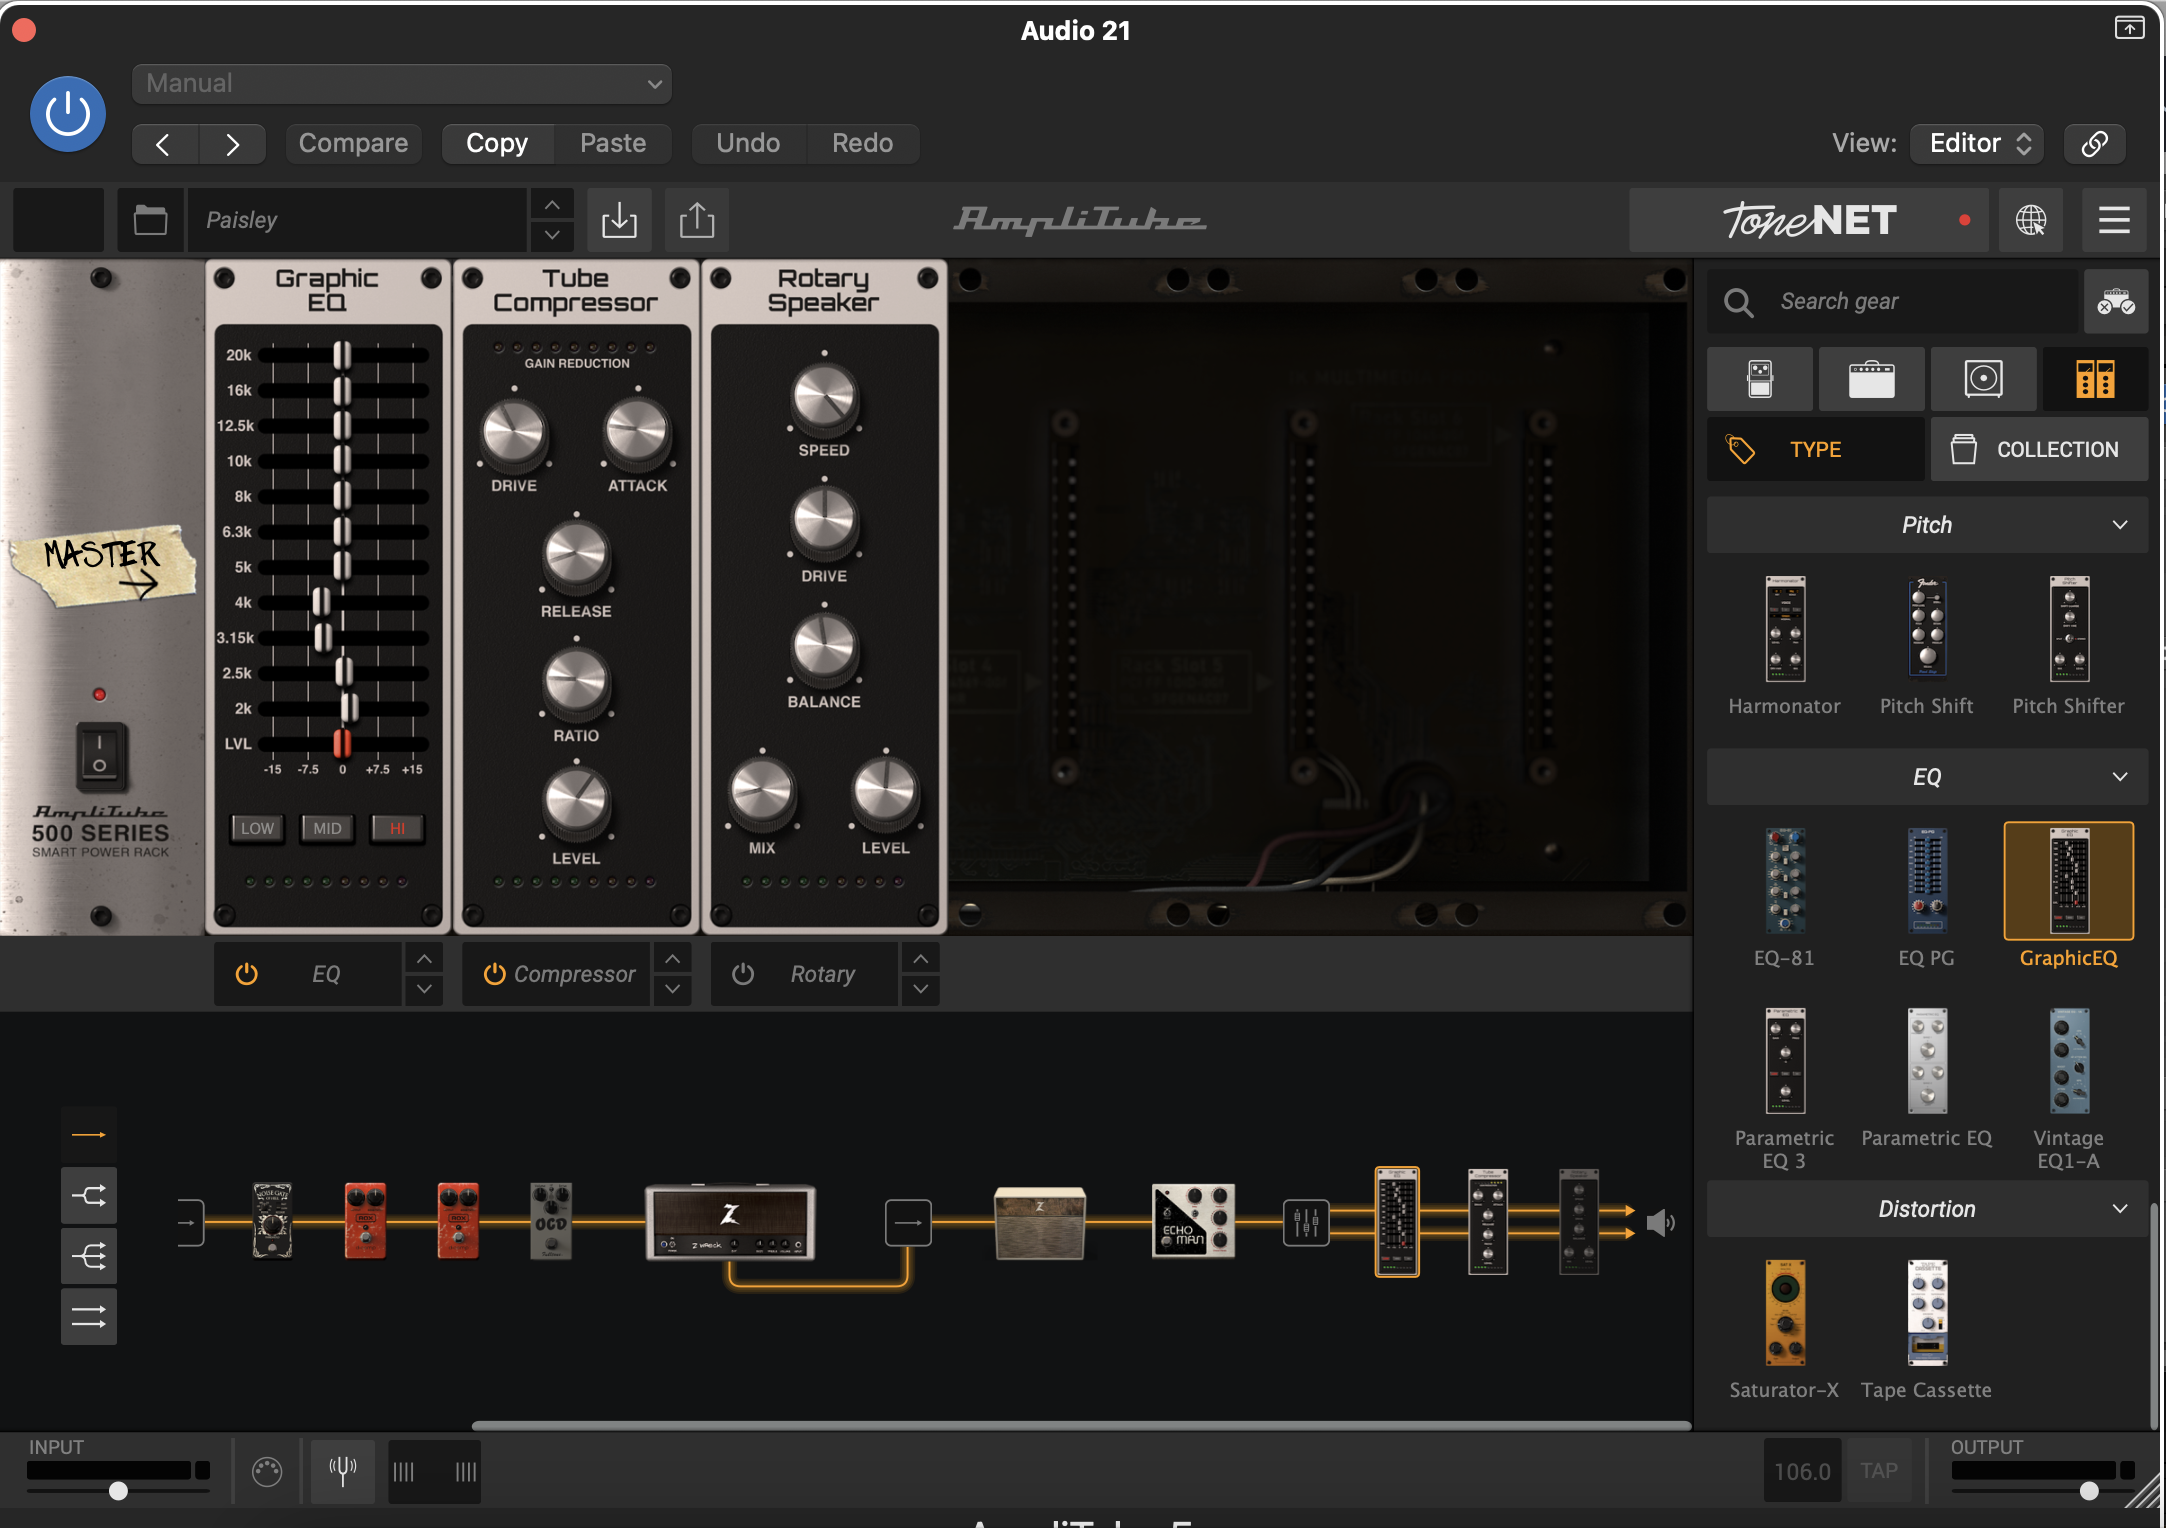The height and width of the screenshot is (1528, 2166).
Task: Toggle the Rotary slot power button
Action: [742, 974]
